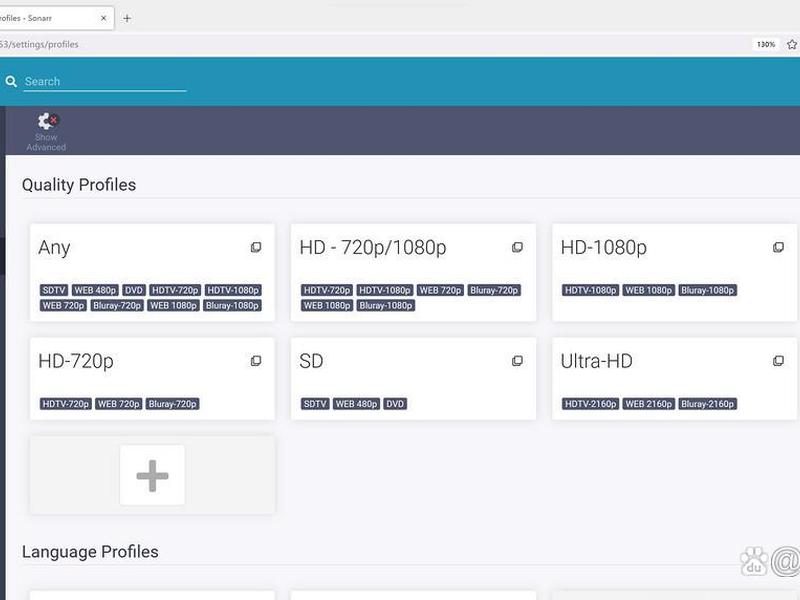Screen dimensions: 800x600
Task: Open a new browser tab
Action: coord(127,18)
